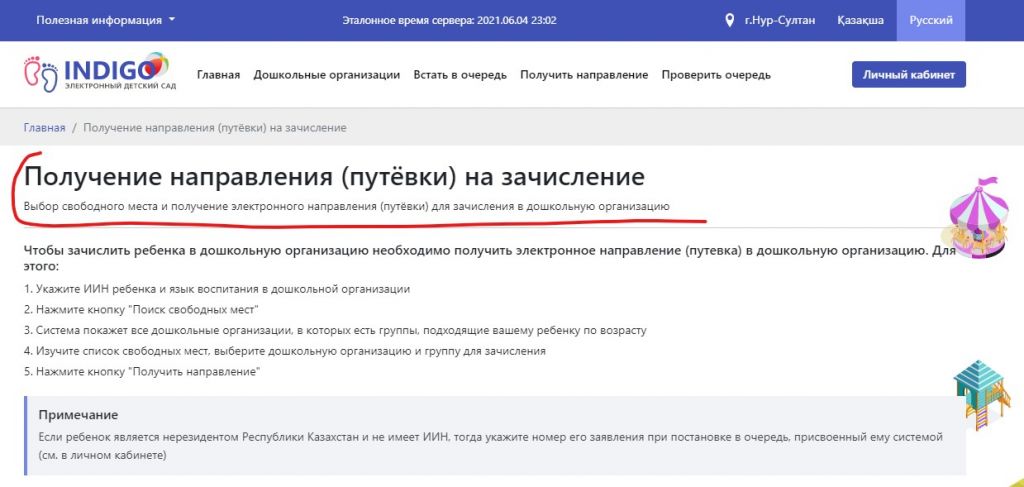Choose city г.Нур-Султан in top bar
Viewport: 1024px width, 487px height.
784,20
